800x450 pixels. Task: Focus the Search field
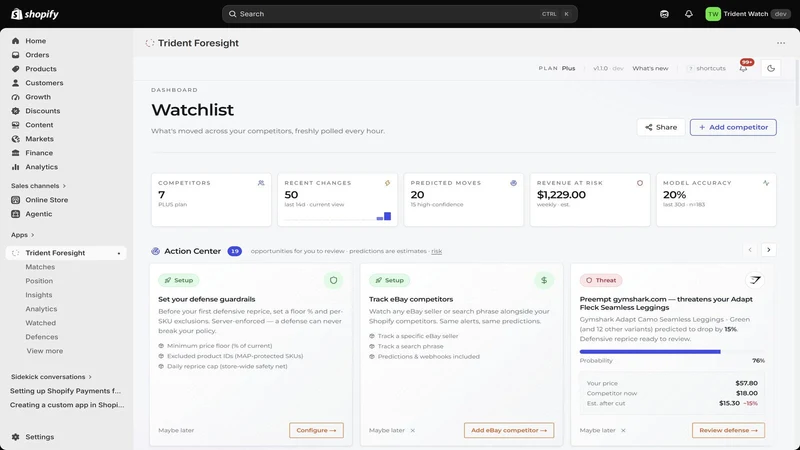399,14
